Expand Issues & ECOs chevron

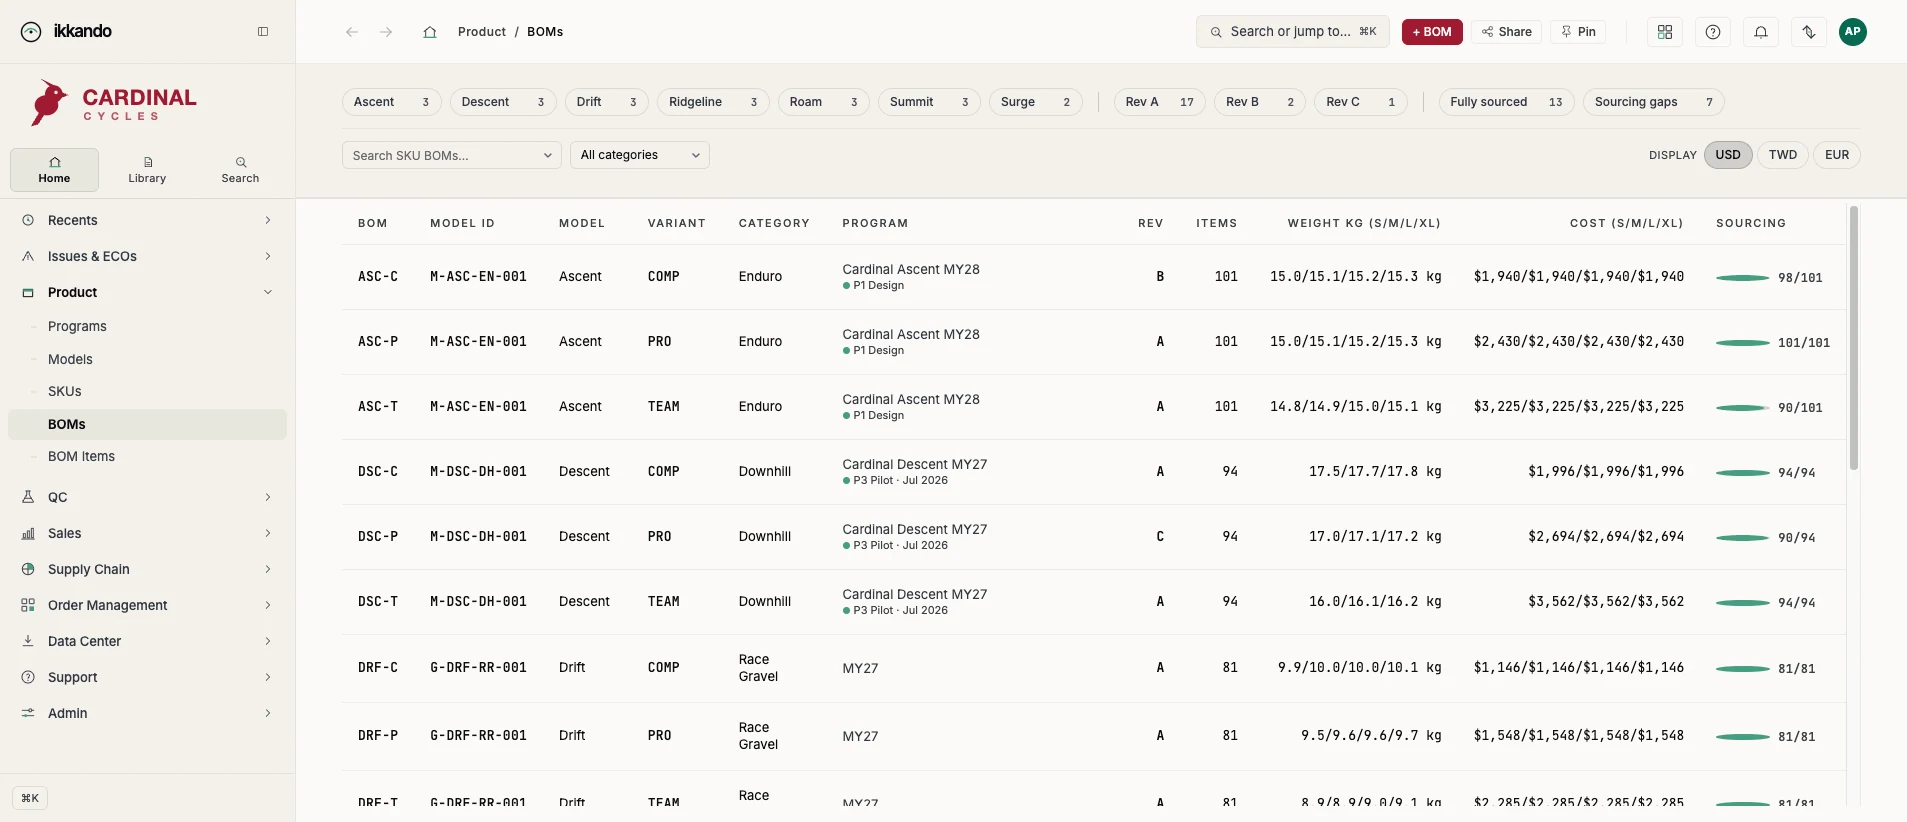pos(268,256)
